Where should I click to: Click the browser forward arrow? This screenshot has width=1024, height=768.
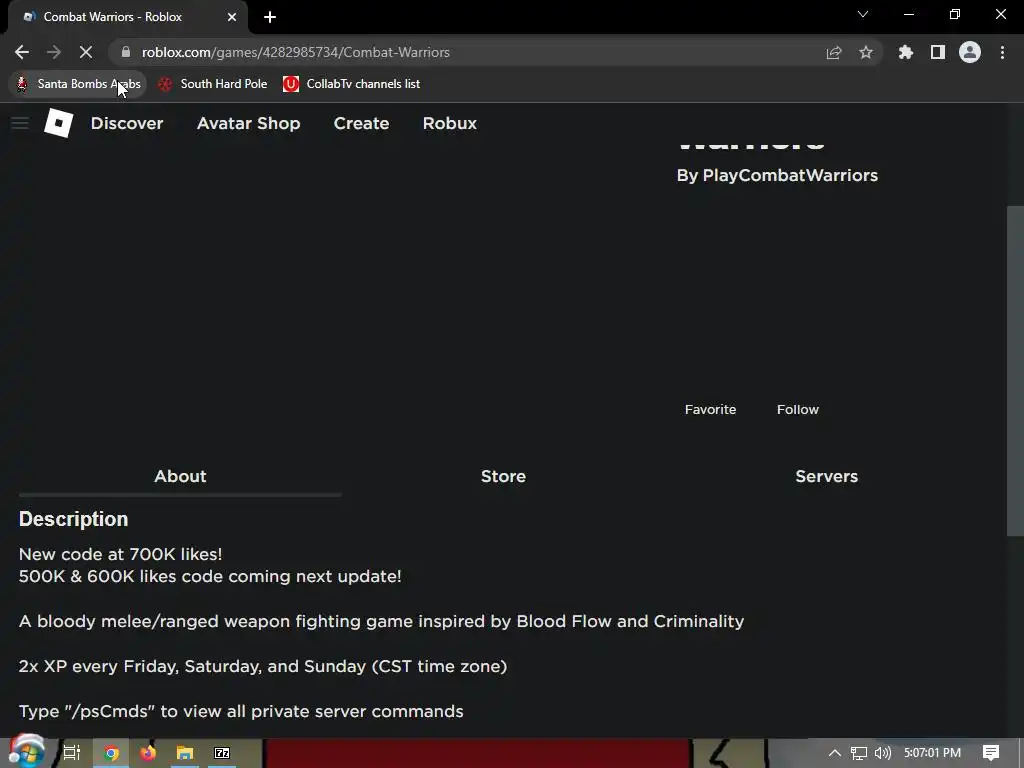54,52
